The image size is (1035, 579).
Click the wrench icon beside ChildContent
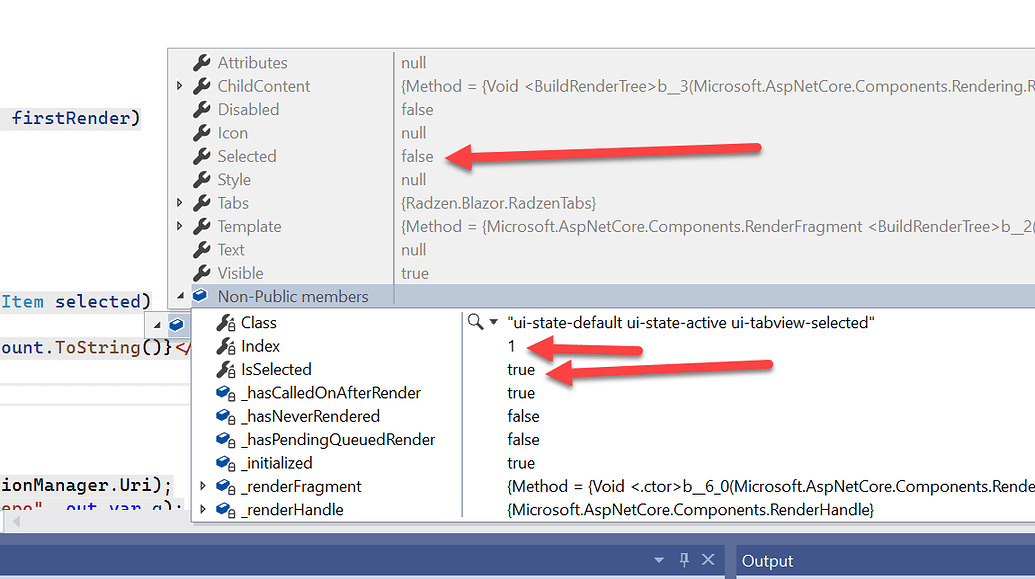202,86
